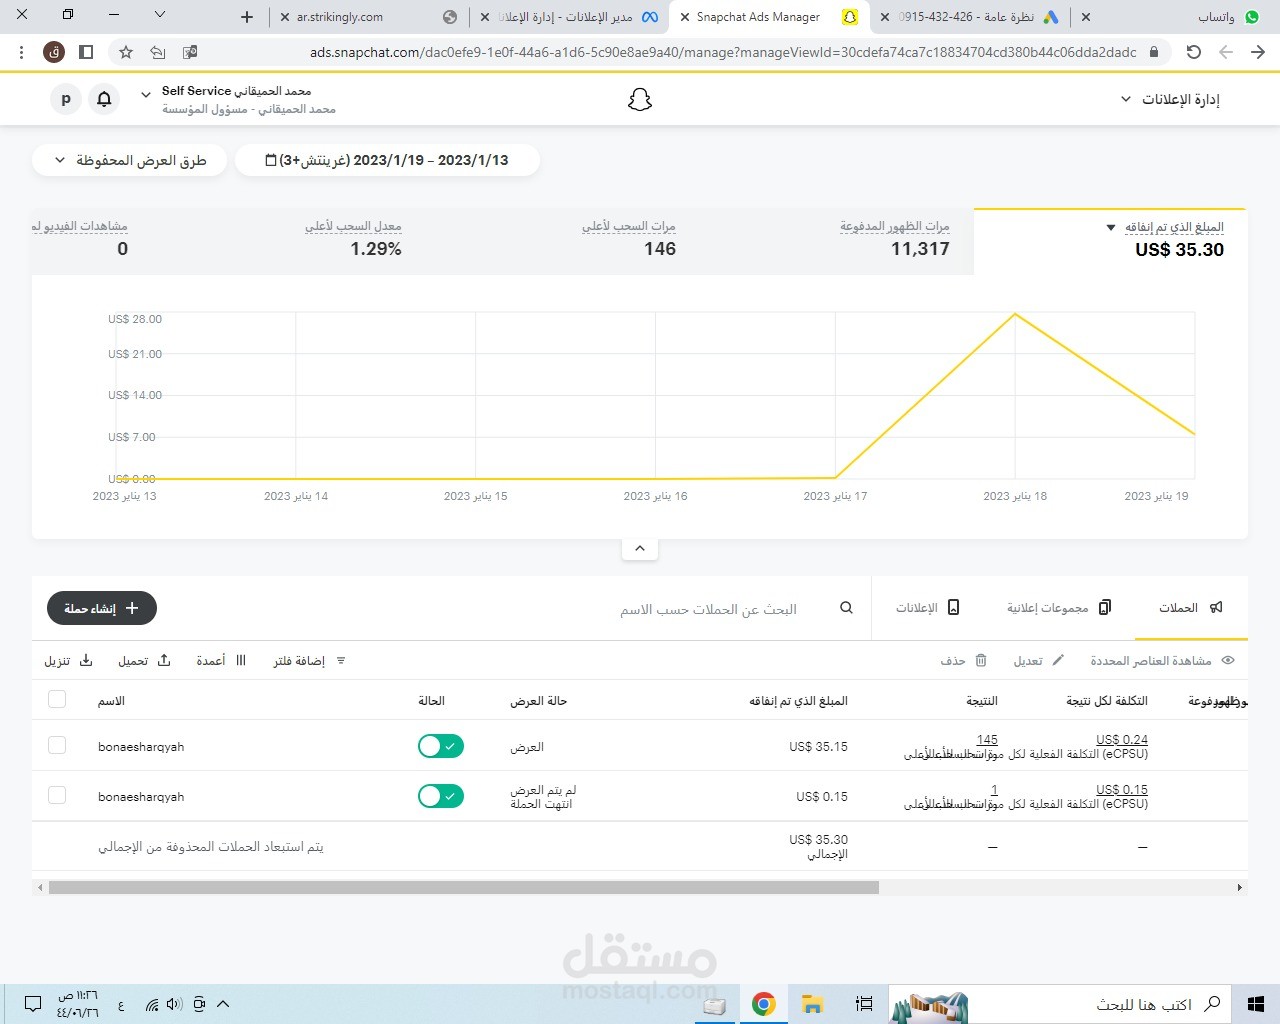Open the second bonaesharqyah campaign link
1280x1024 pixels.
[141, 796]
